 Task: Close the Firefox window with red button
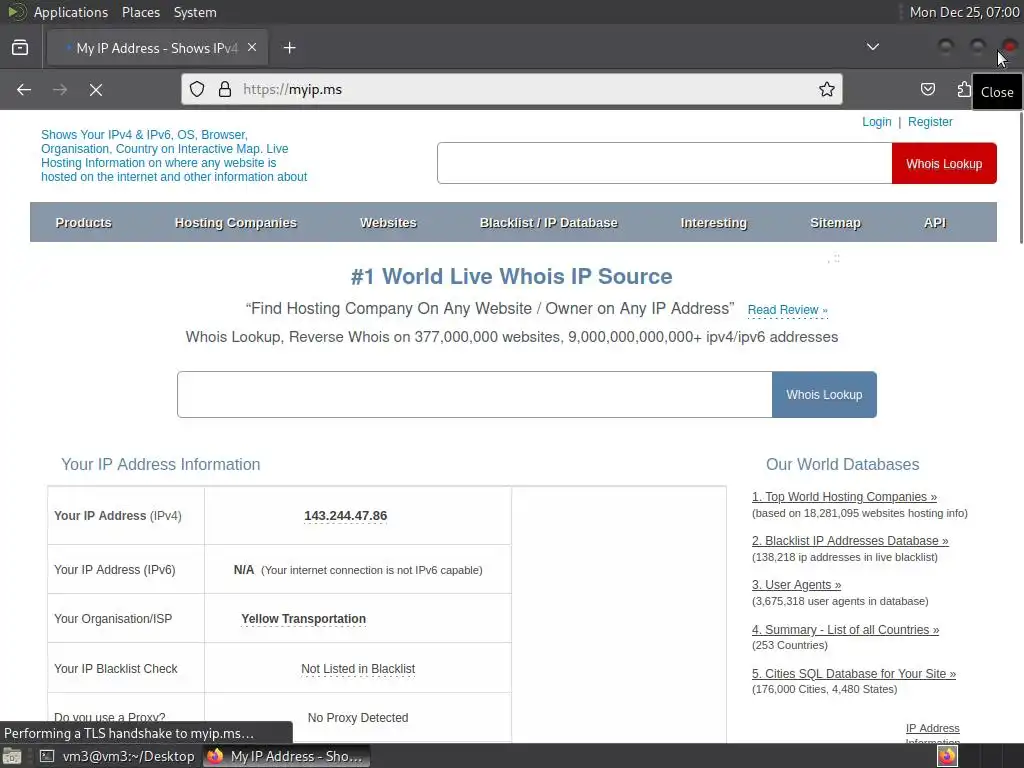(x=1009, y=46)
